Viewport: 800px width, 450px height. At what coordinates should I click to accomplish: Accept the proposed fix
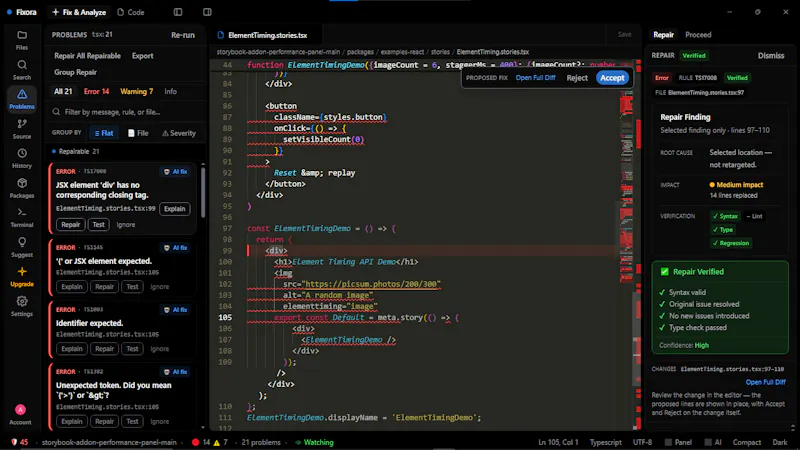[x=612, y=78]
